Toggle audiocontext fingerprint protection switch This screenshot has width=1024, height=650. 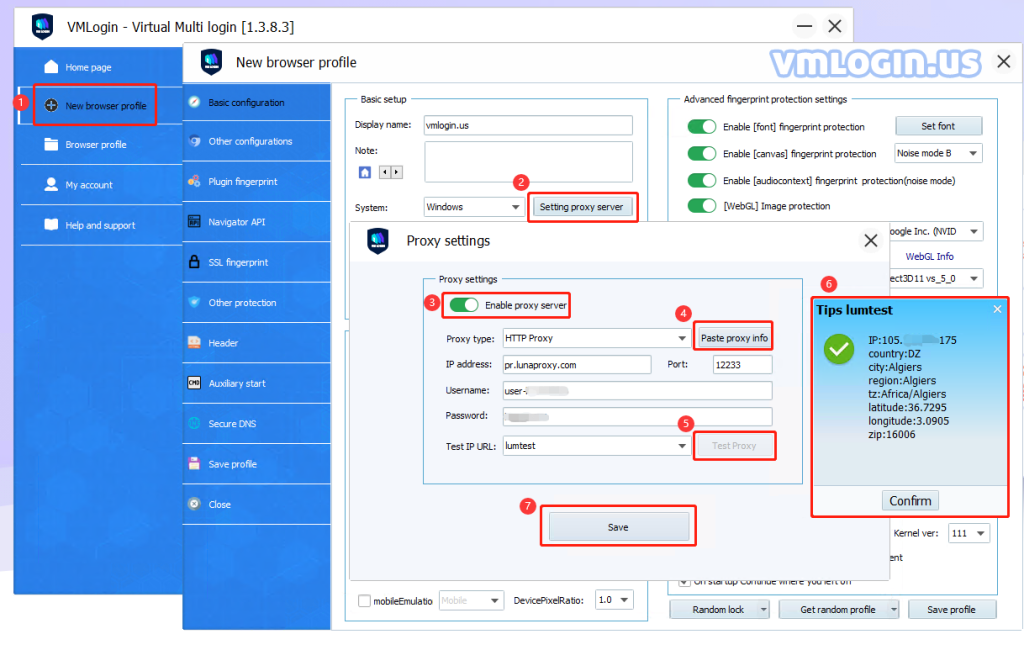point(701,180)
